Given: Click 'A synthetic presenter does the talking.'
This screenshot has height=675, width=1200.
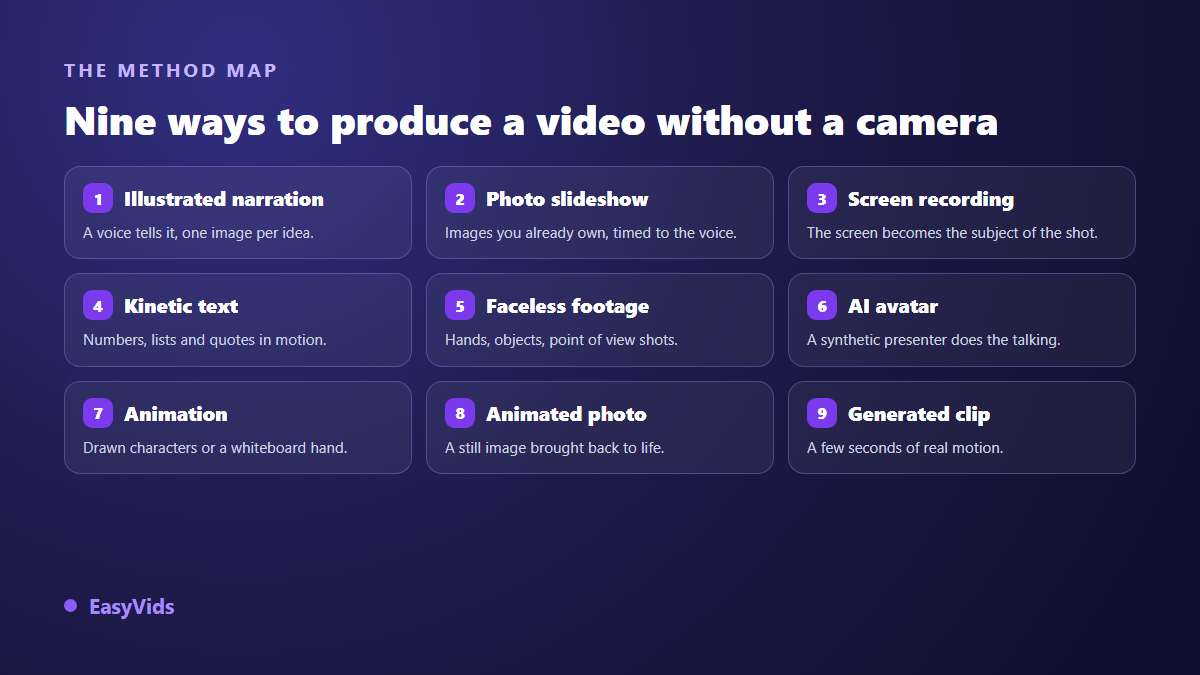Looking at the screenshot, I should [x=934, y=340].
